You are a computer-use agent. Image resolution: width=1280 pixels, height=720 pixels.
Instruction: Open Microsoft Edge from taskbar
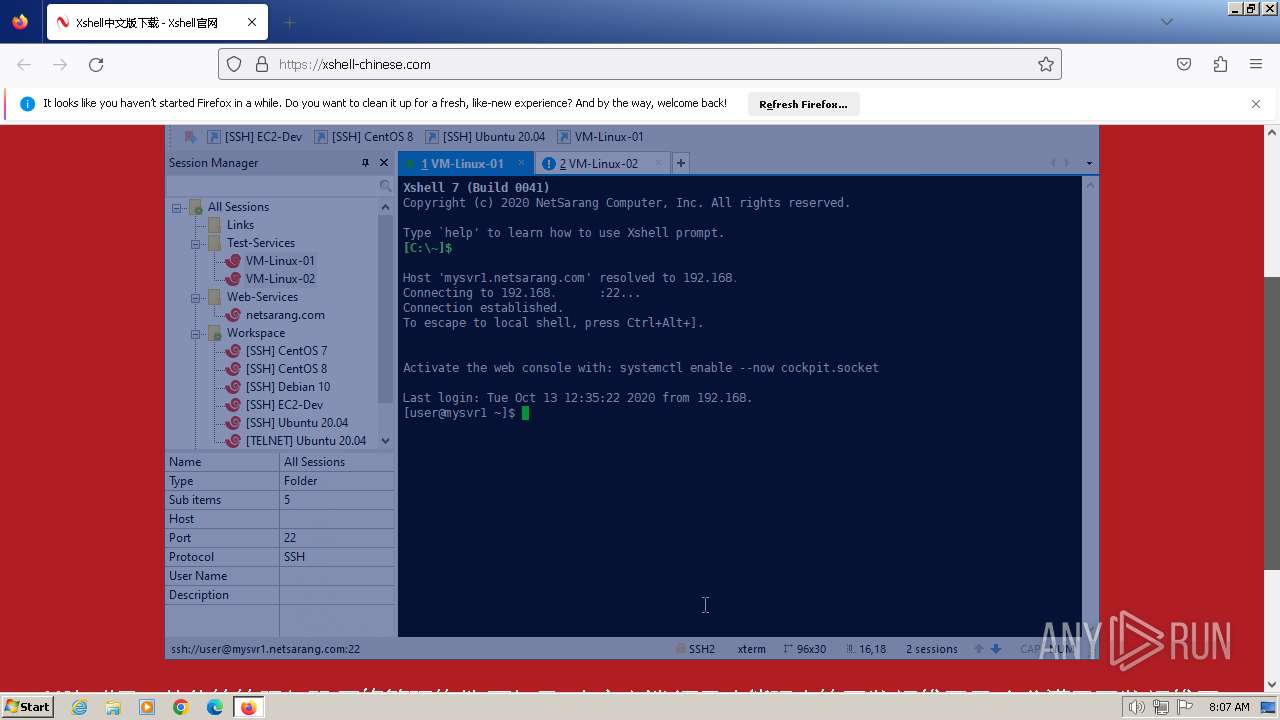[x=214, y=707]
